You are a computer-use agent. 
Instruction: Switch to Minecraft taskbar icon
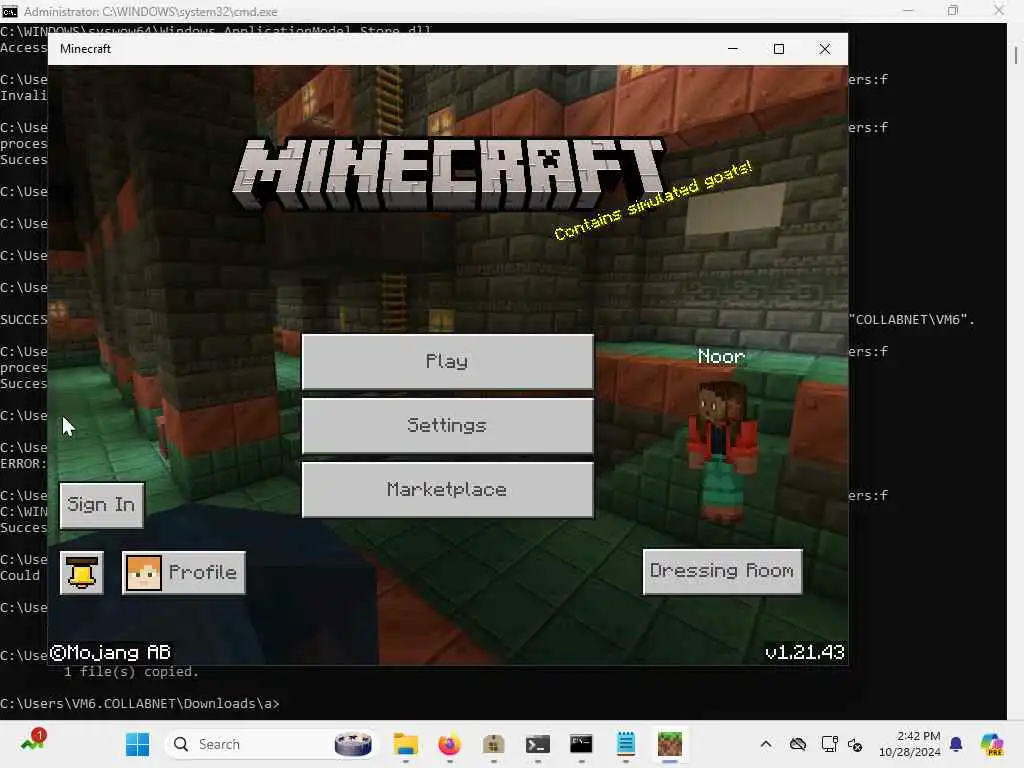coord(669,744)
